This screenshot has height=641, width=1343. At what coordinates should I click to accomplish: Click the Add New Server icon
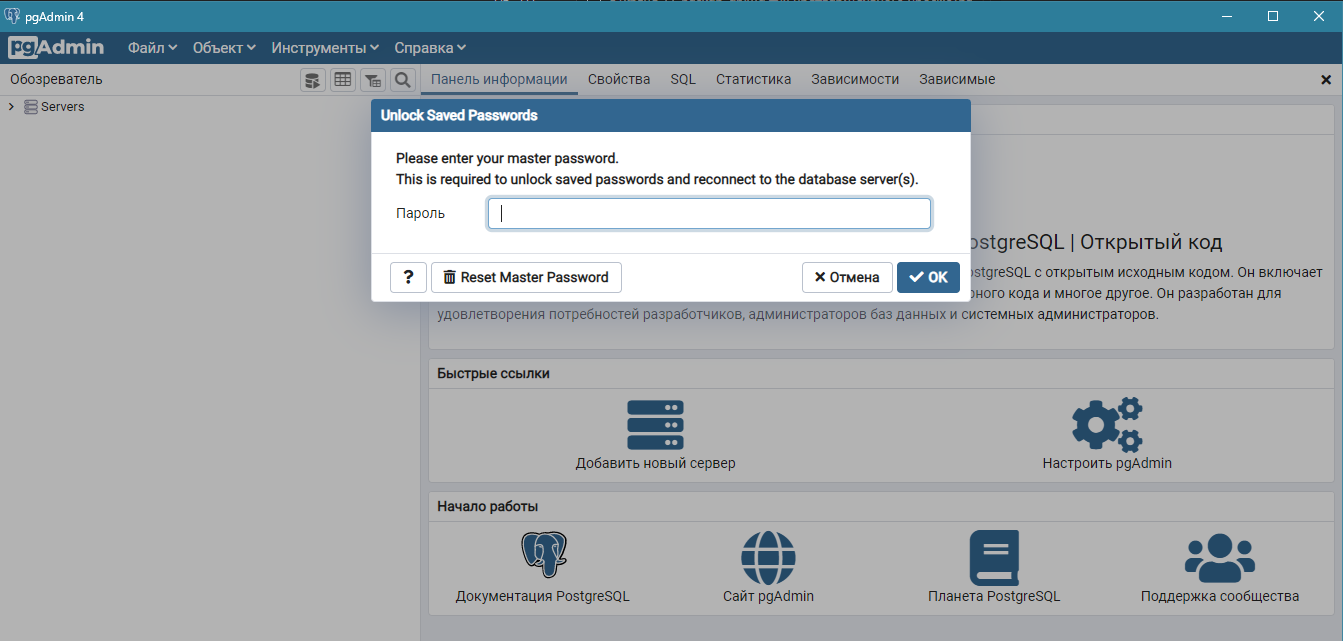(655, 425)
